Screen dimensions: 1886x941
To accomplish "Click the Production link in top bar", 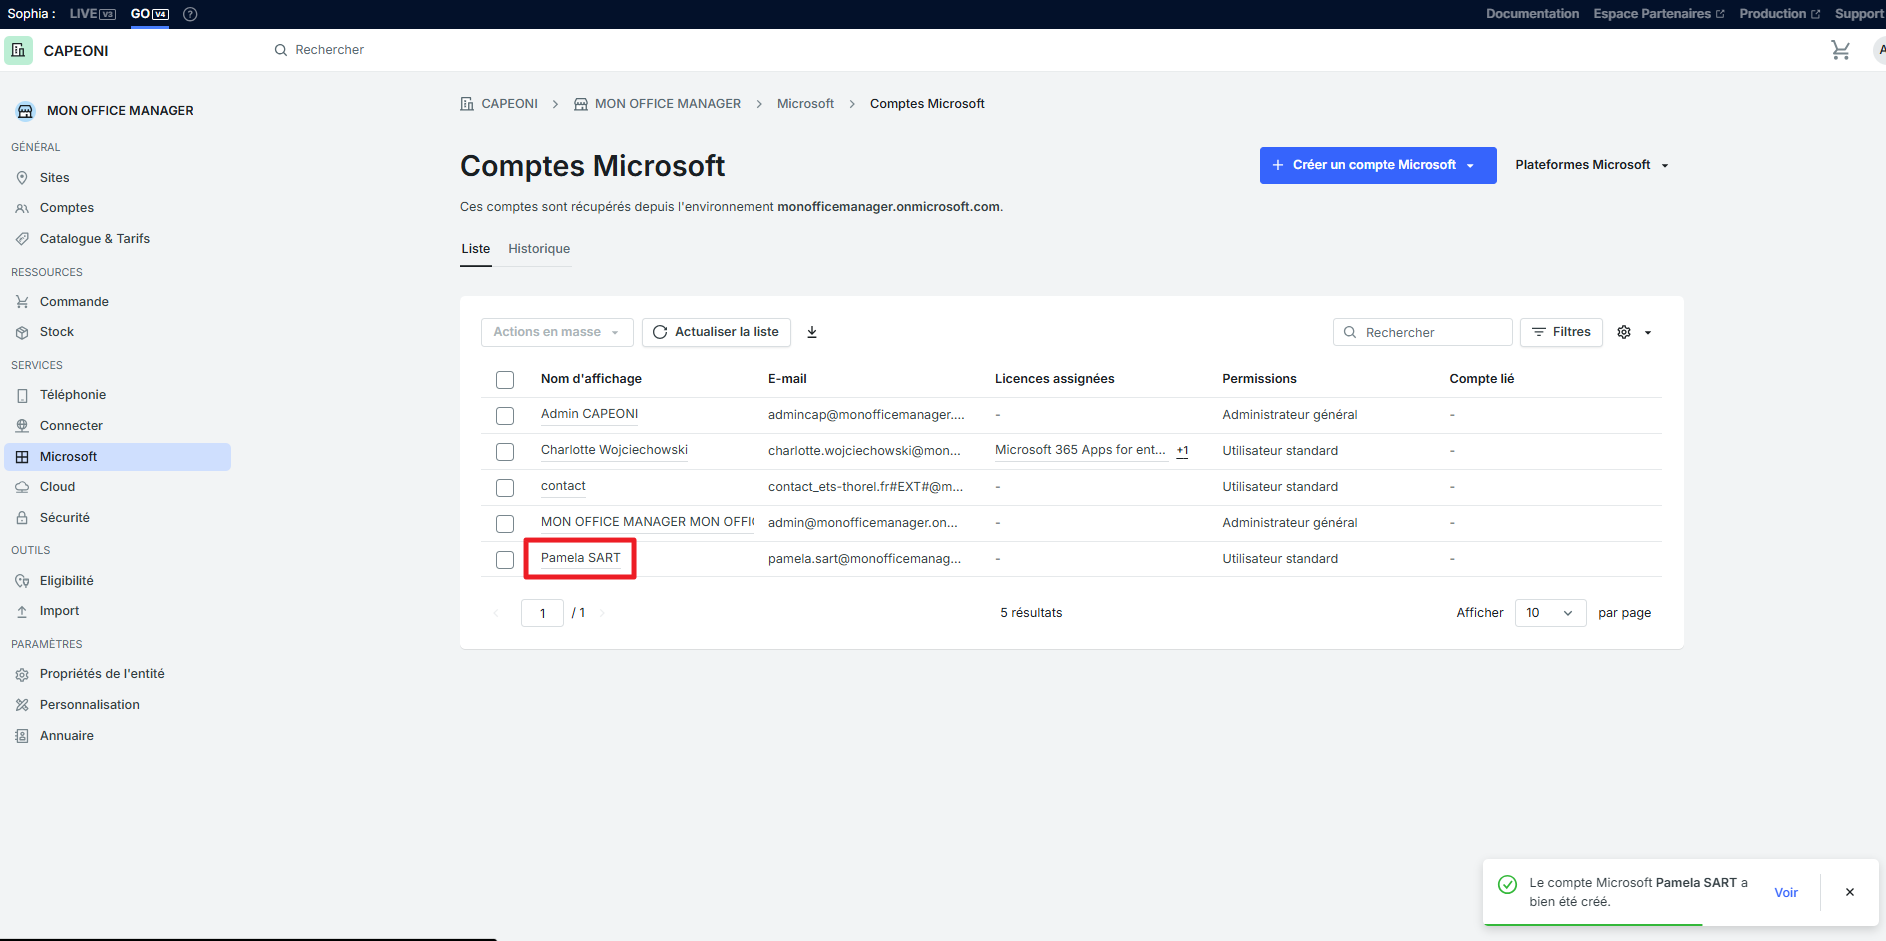I will coord(1779,14).
